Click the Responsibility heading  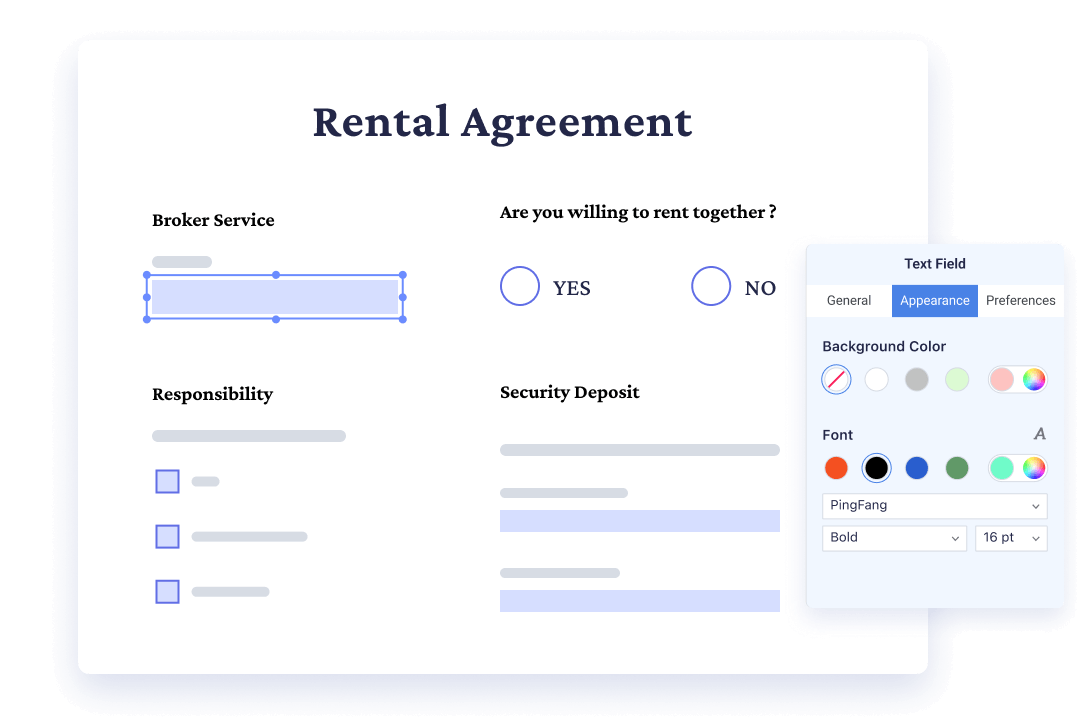coord(213,395)
